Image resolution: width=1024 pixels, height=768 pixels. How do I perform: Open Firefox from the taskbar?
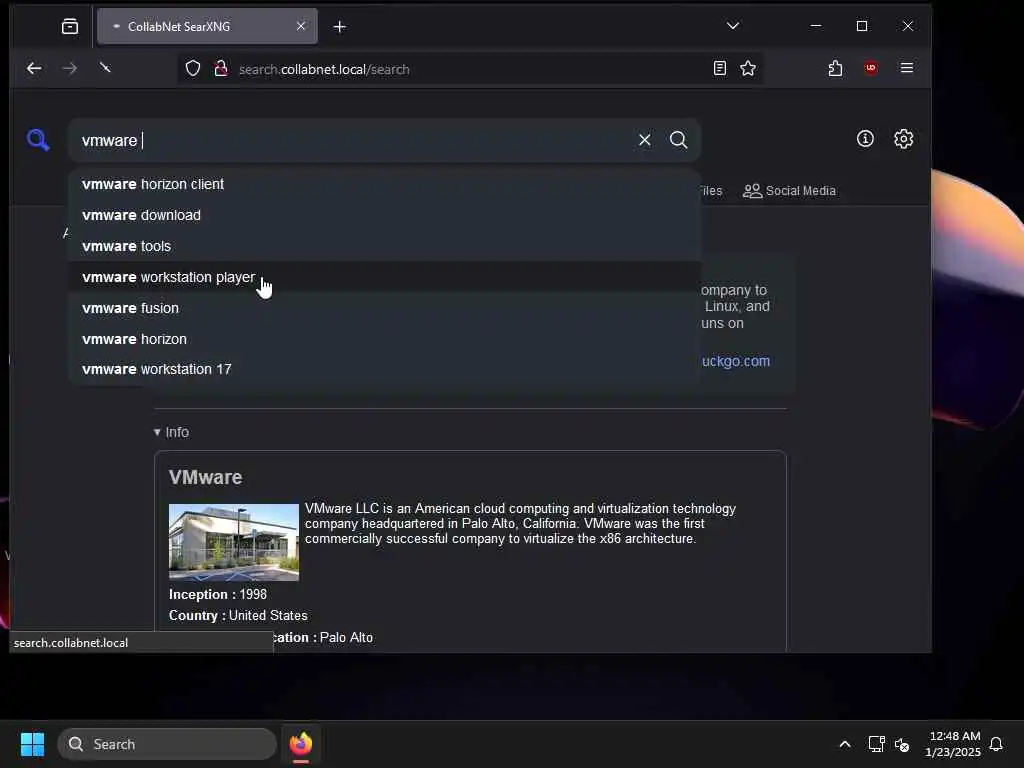coord(300,744)
